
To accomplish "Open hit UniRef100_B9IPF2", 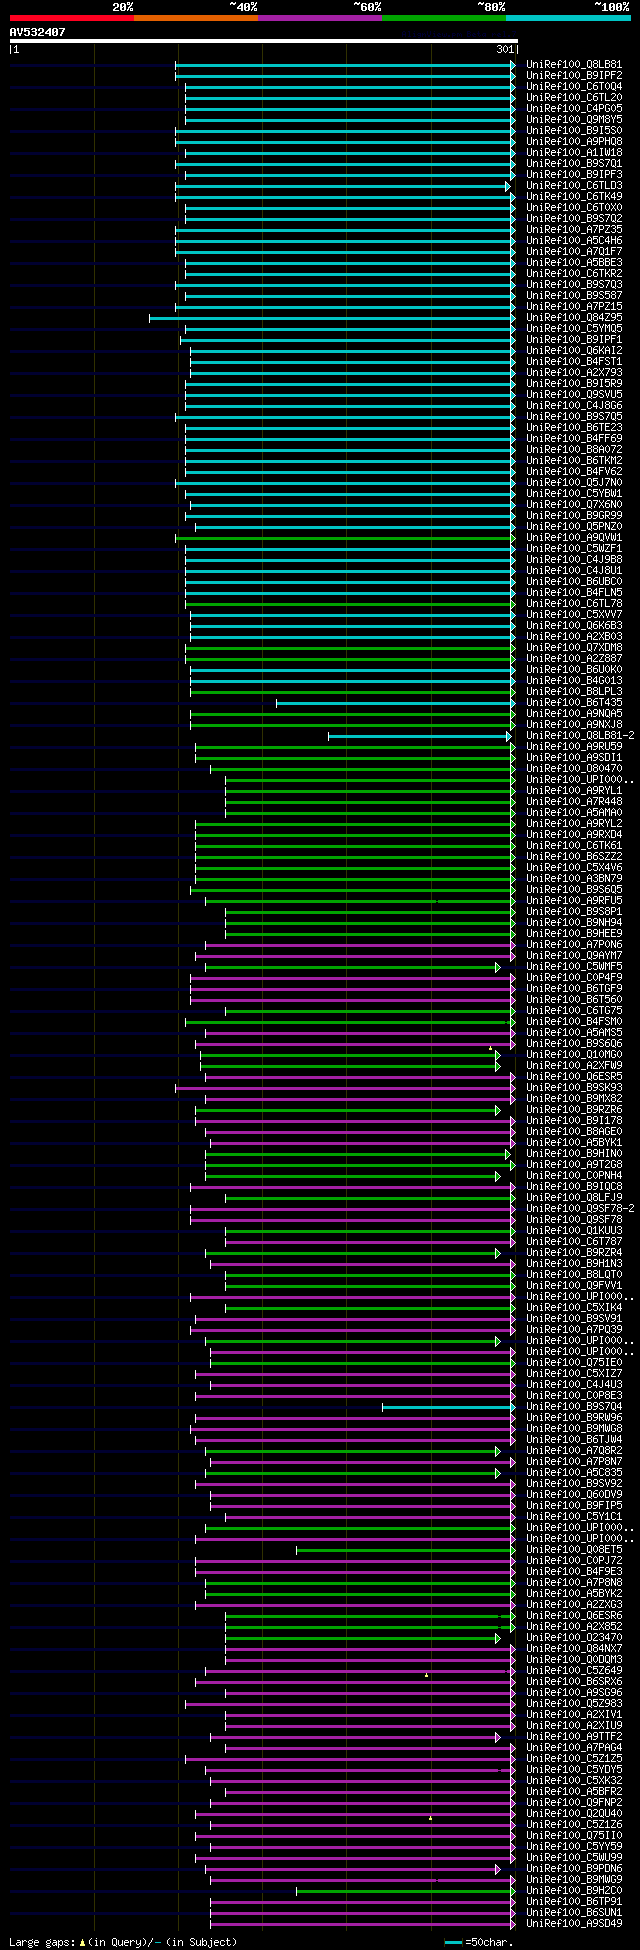I will 574,75.
